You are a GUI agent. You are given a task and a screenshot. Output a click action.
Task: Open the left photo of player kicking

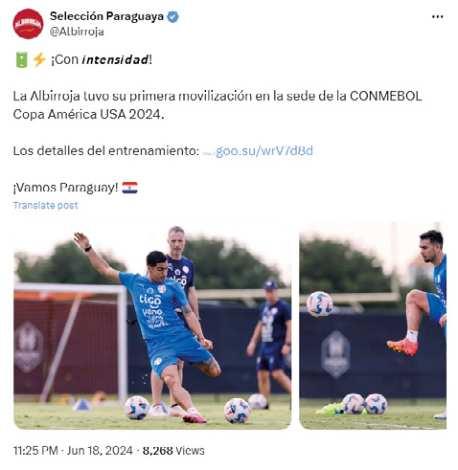click(152, 326)
